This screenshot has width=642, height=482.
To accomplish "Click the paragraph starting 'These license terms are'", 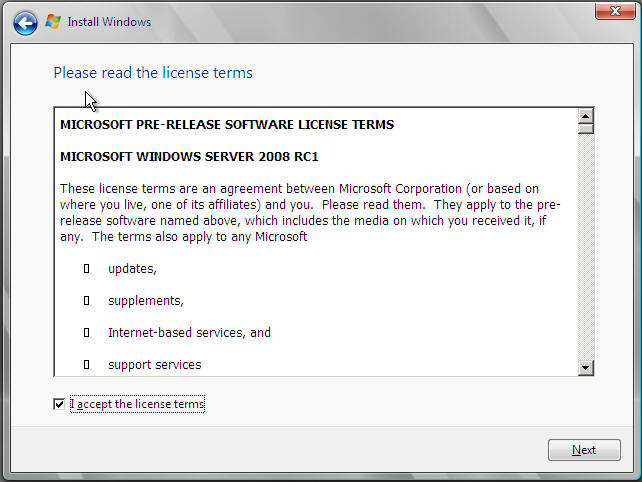I will pos(310,213).
